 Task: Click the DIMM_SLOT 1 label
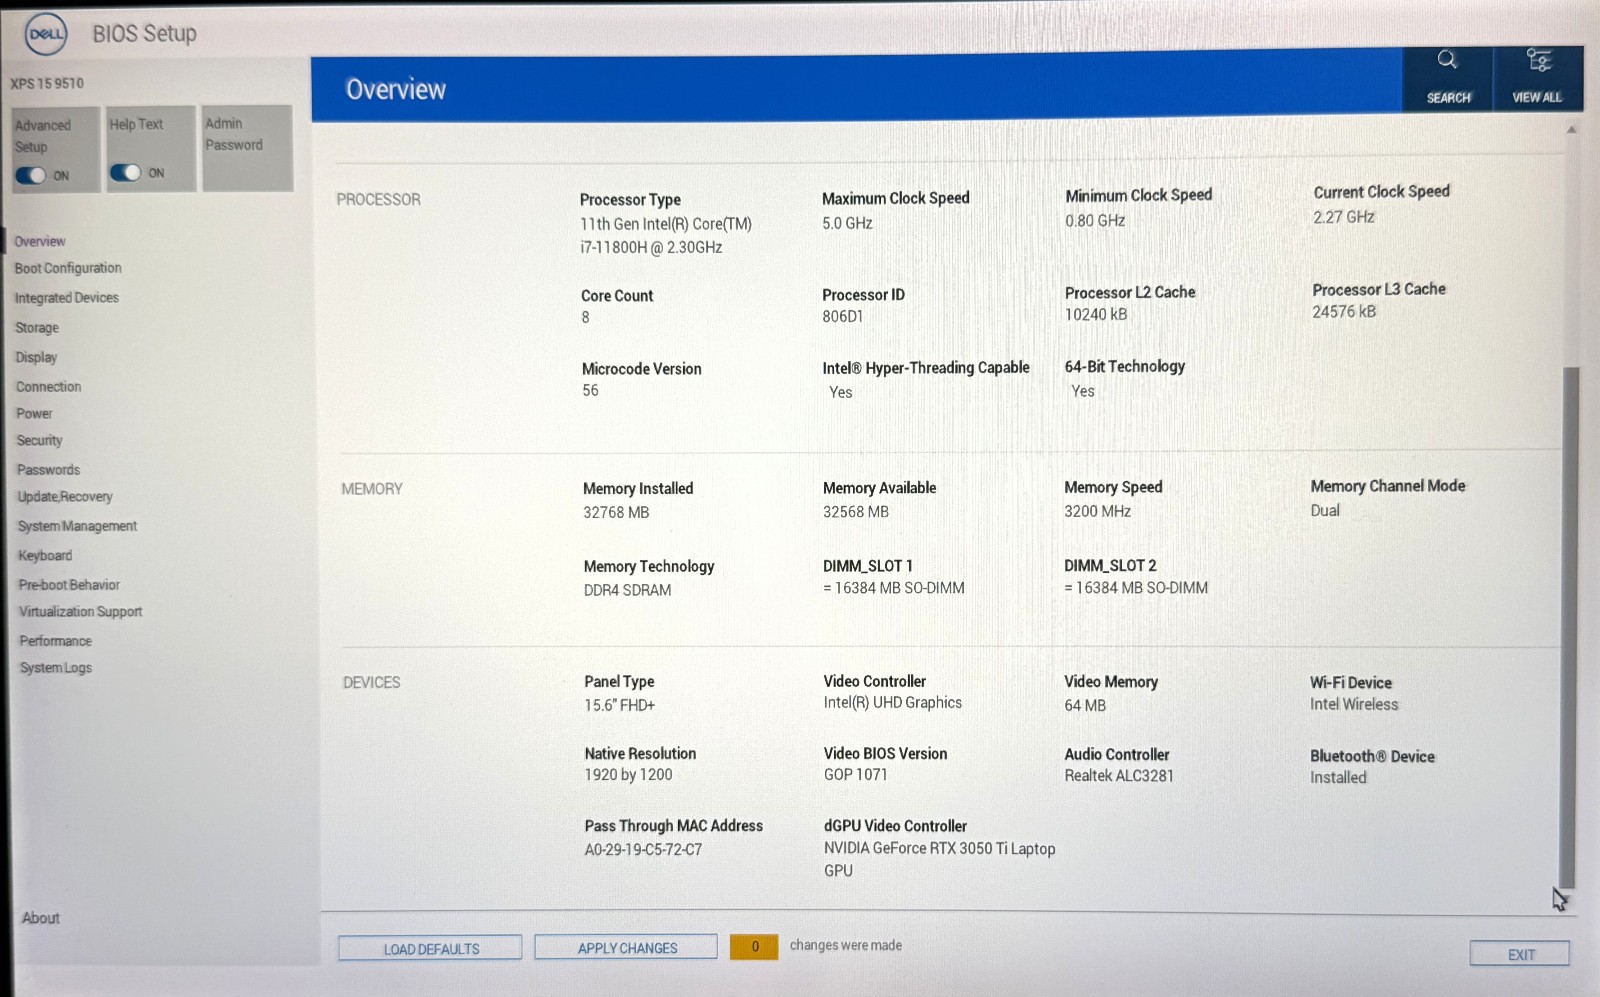pyautogui.click(x=867, y=566)
